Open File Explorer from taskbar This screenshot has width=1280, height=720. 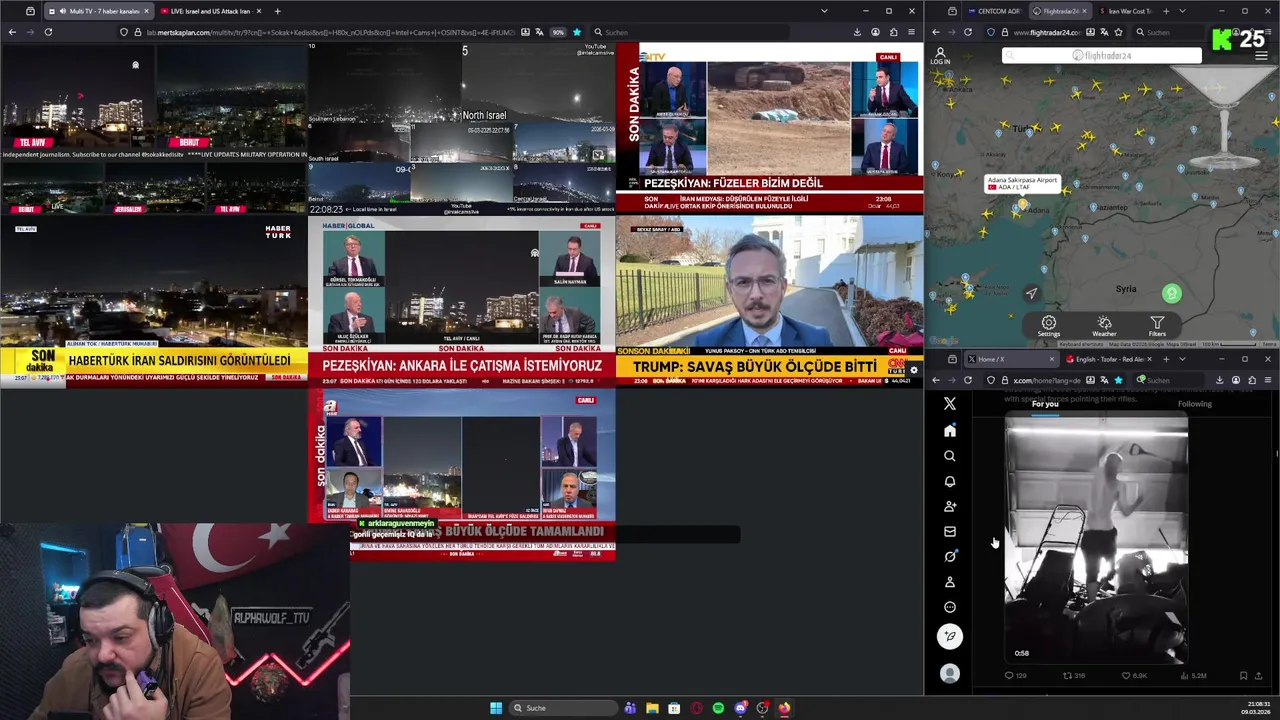click(x=652, y=708)
